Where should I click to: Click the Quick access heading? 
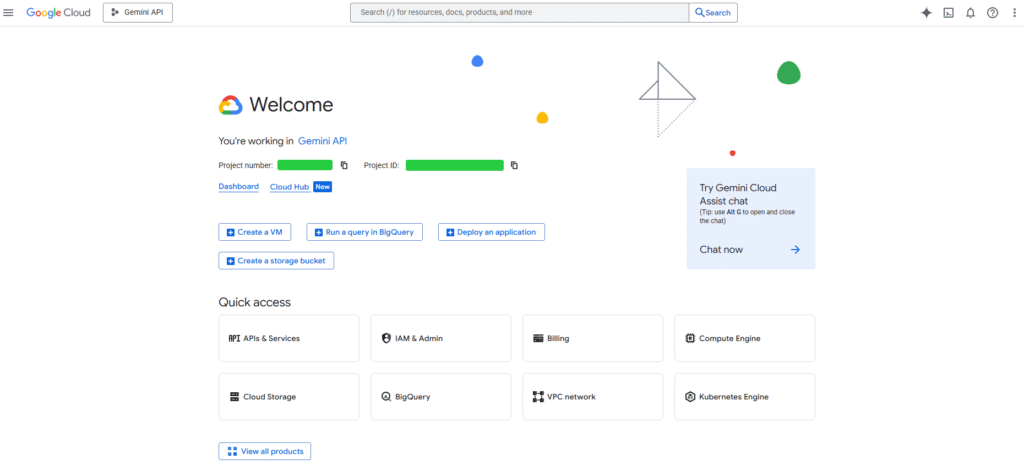pyautogui.click(x=255, y=302)
